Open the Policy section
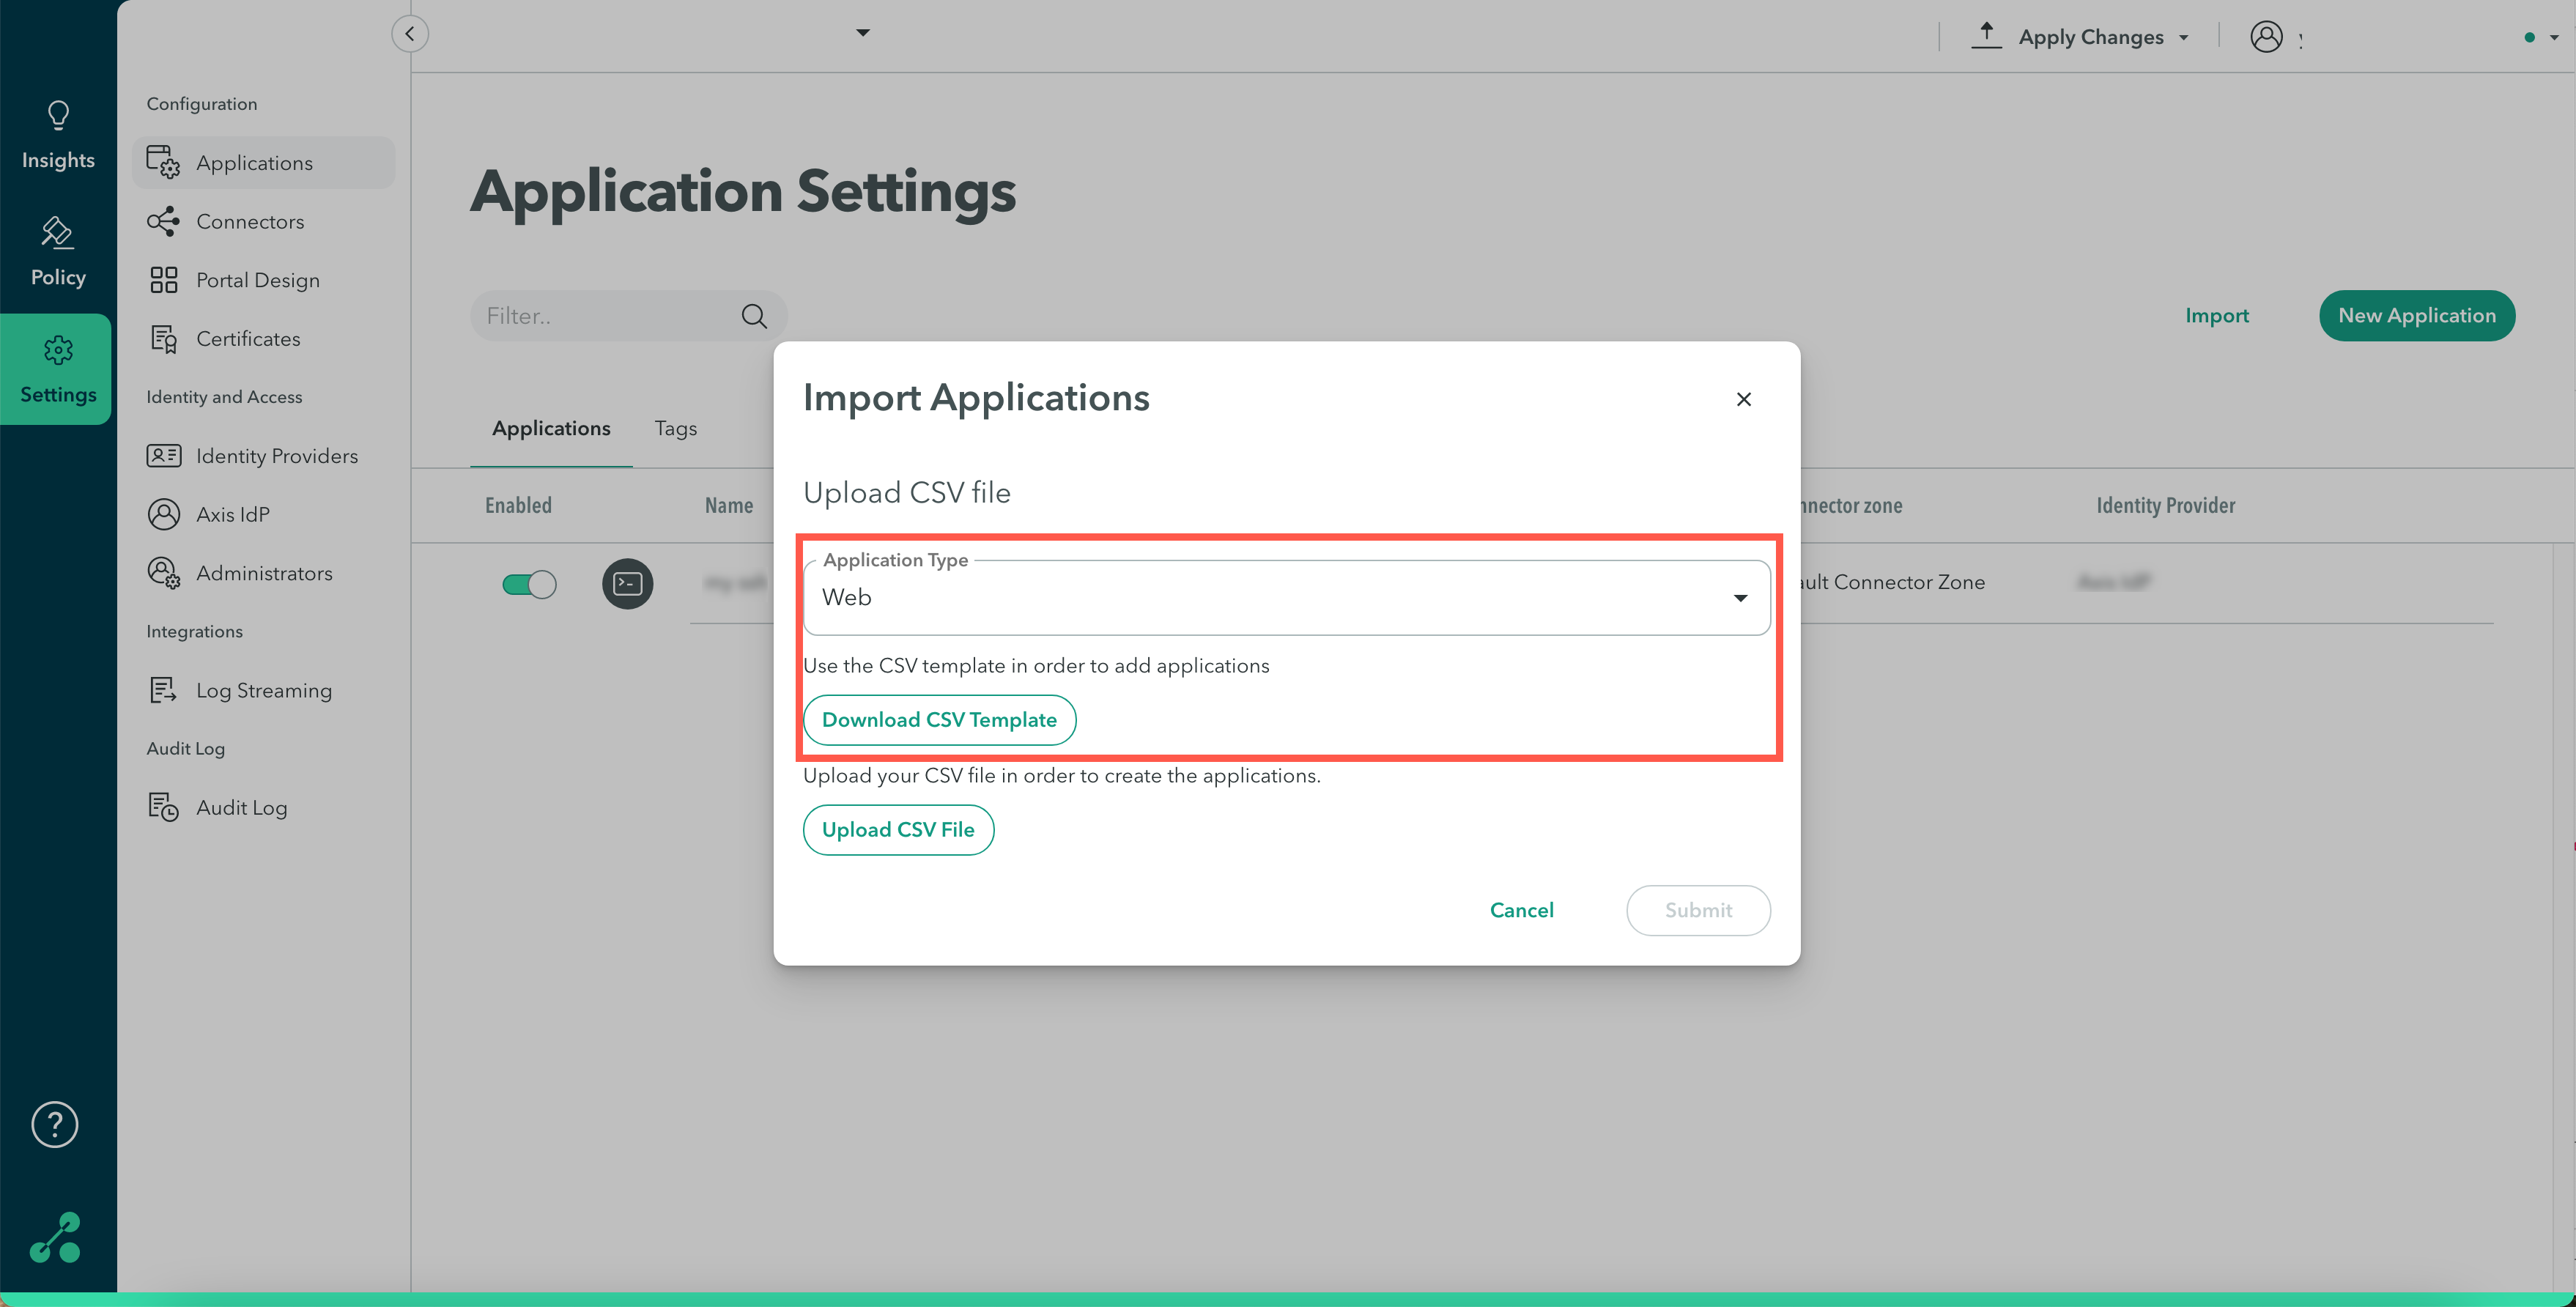The image size is (2576, 1307). click(58, 252)
